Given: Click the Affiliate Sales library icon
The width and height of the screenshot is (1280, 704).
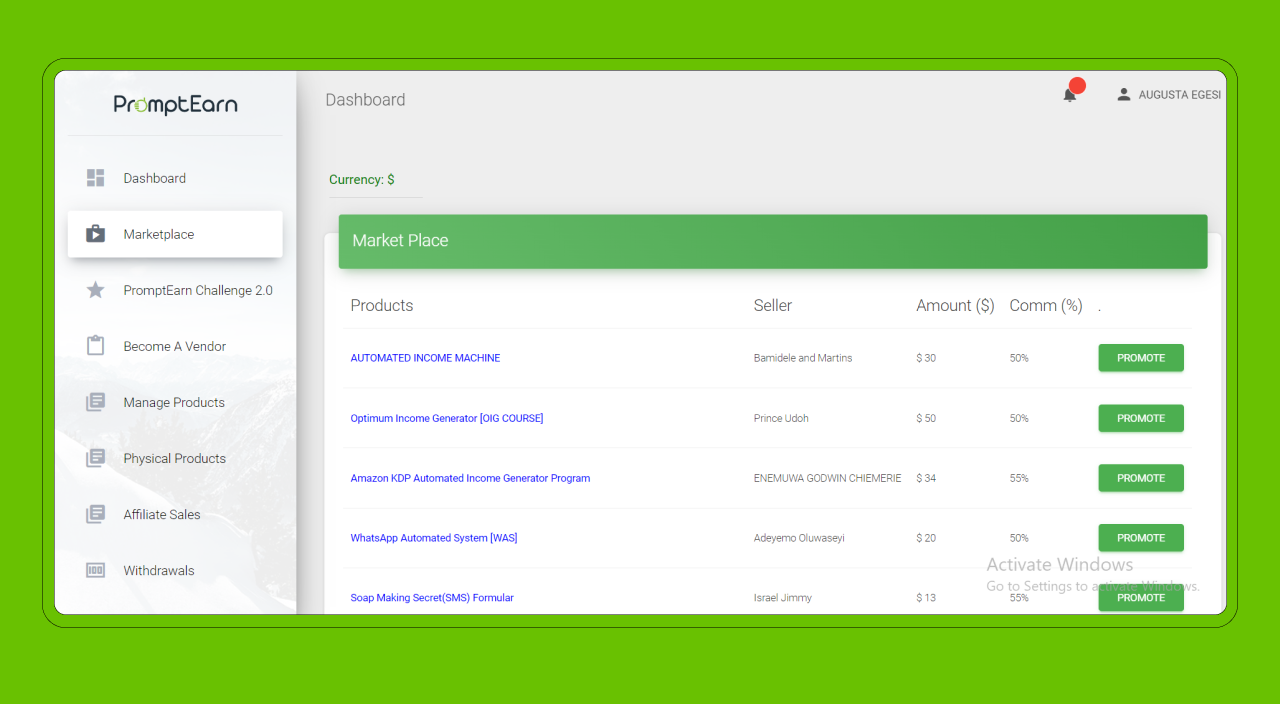Looking at the screenshot, I should [96, 514].
